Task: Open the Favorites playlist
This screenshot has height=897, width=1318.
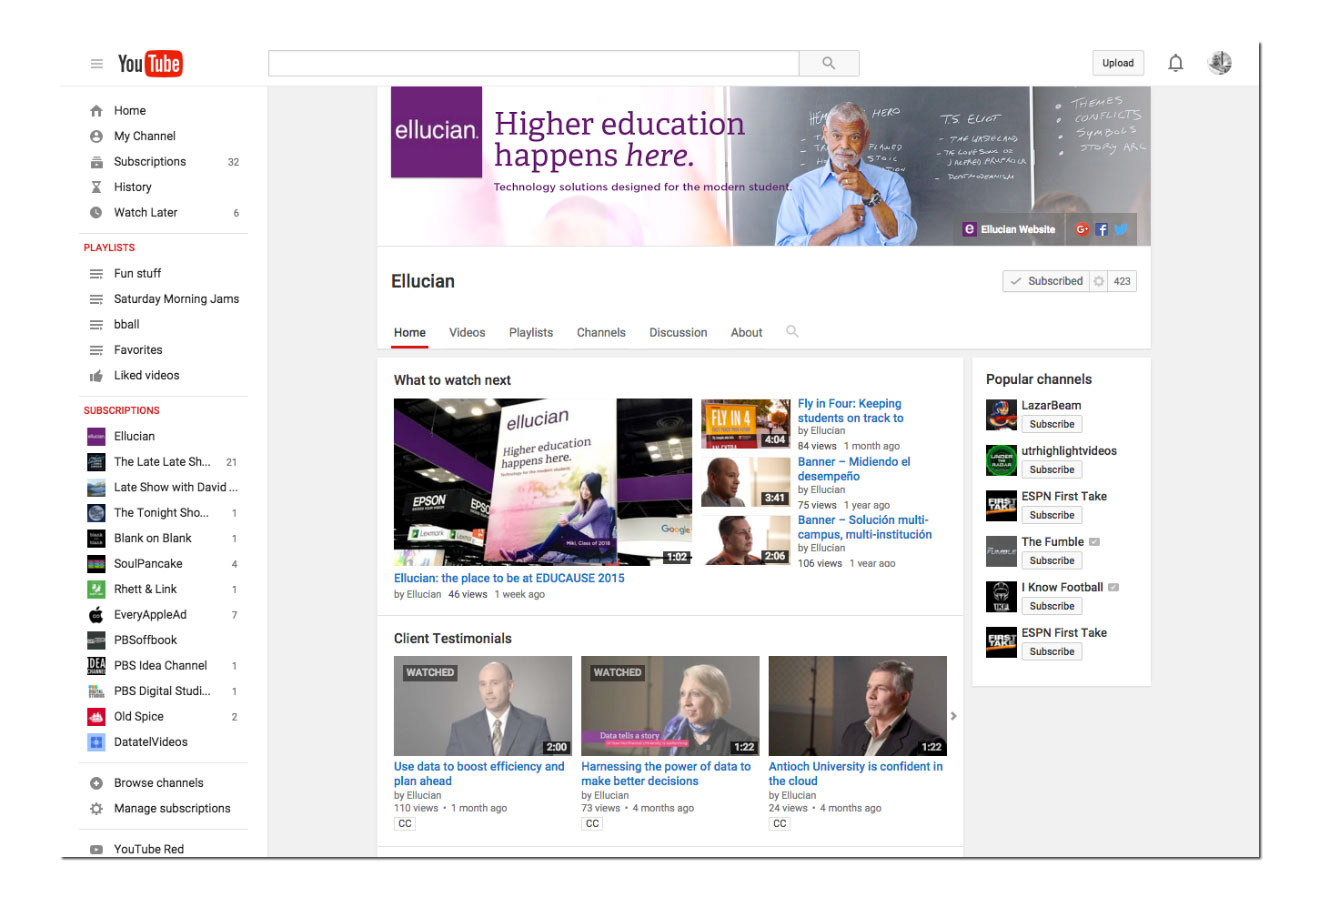Action: 138,350
